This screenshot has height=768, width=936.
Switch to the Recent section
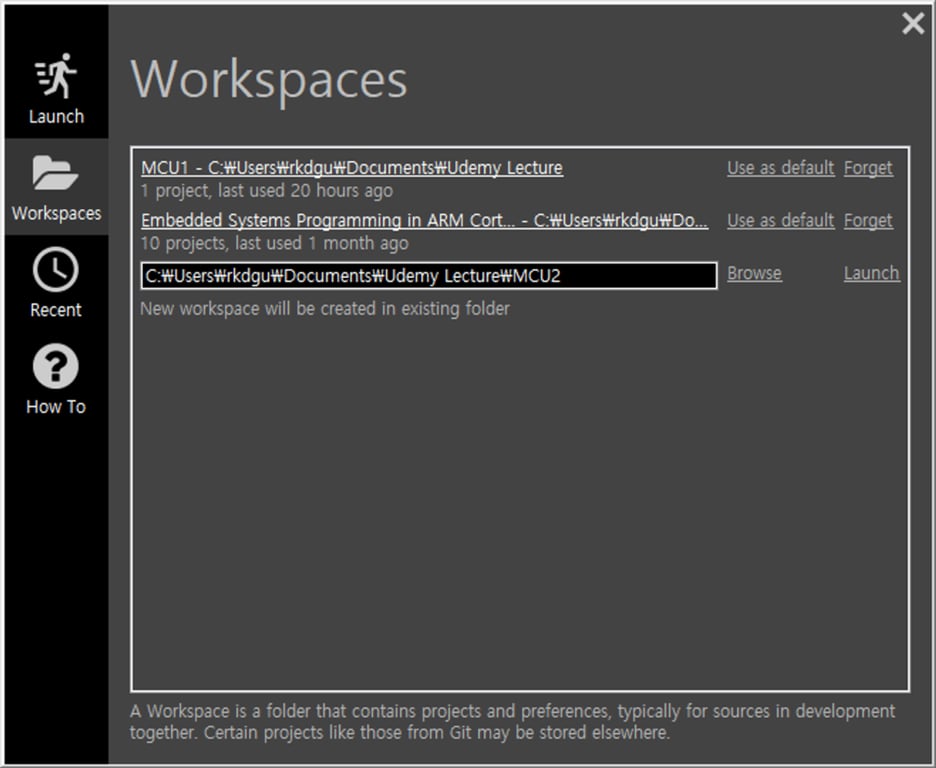tap(55, 285)
